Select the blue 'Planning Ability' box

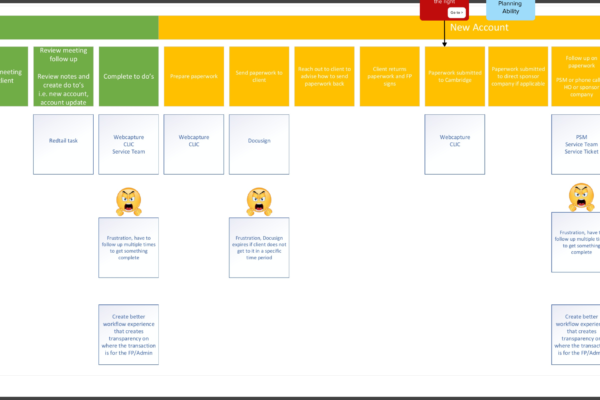[x=510, y=8]
